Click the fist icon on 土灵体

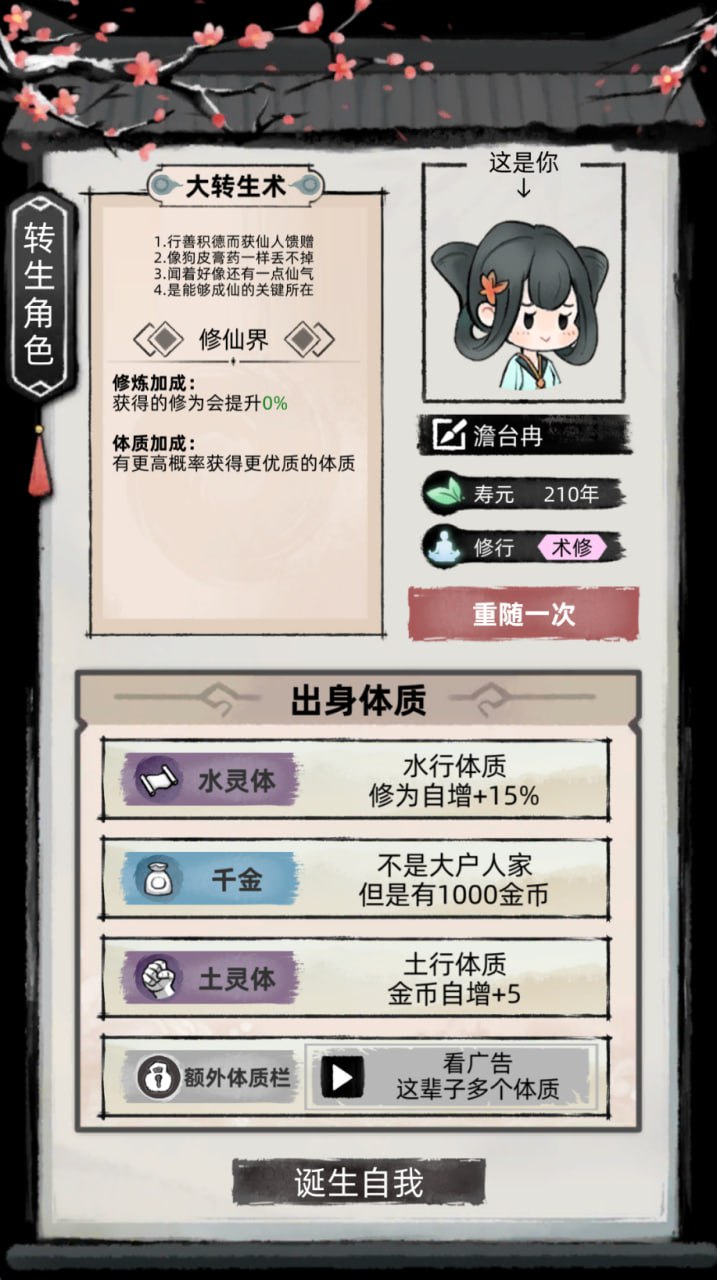click(156, 977)
